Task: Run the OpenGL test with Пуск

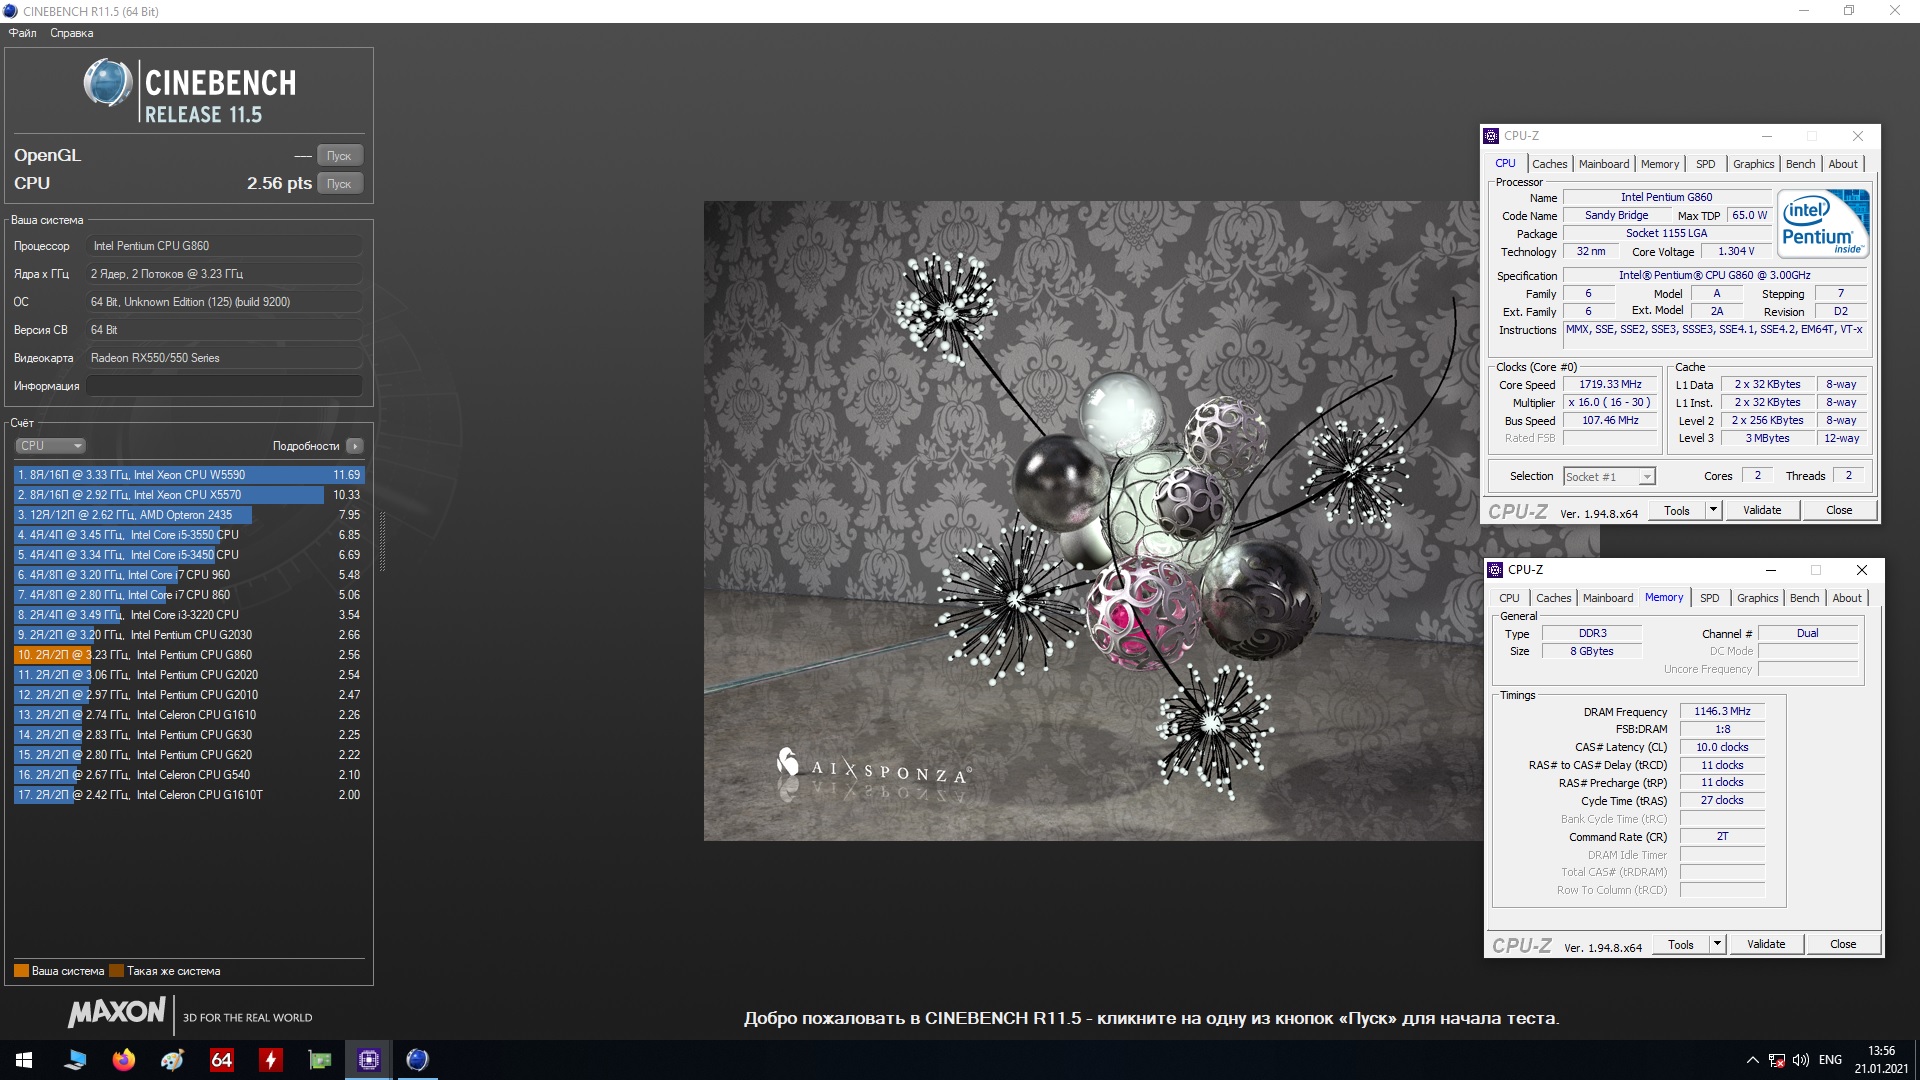Action: (x=339, y=155)
